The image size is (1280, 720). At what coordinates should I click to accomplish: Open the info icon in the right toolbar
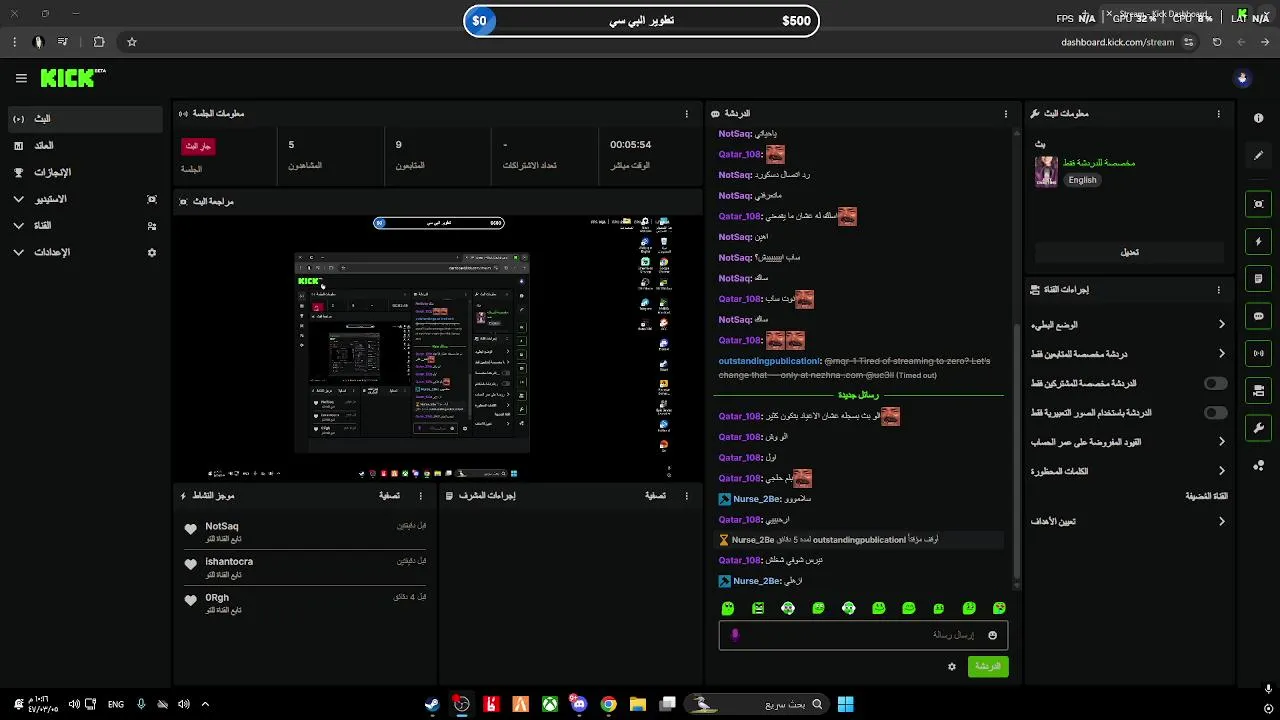(1258, 118)
